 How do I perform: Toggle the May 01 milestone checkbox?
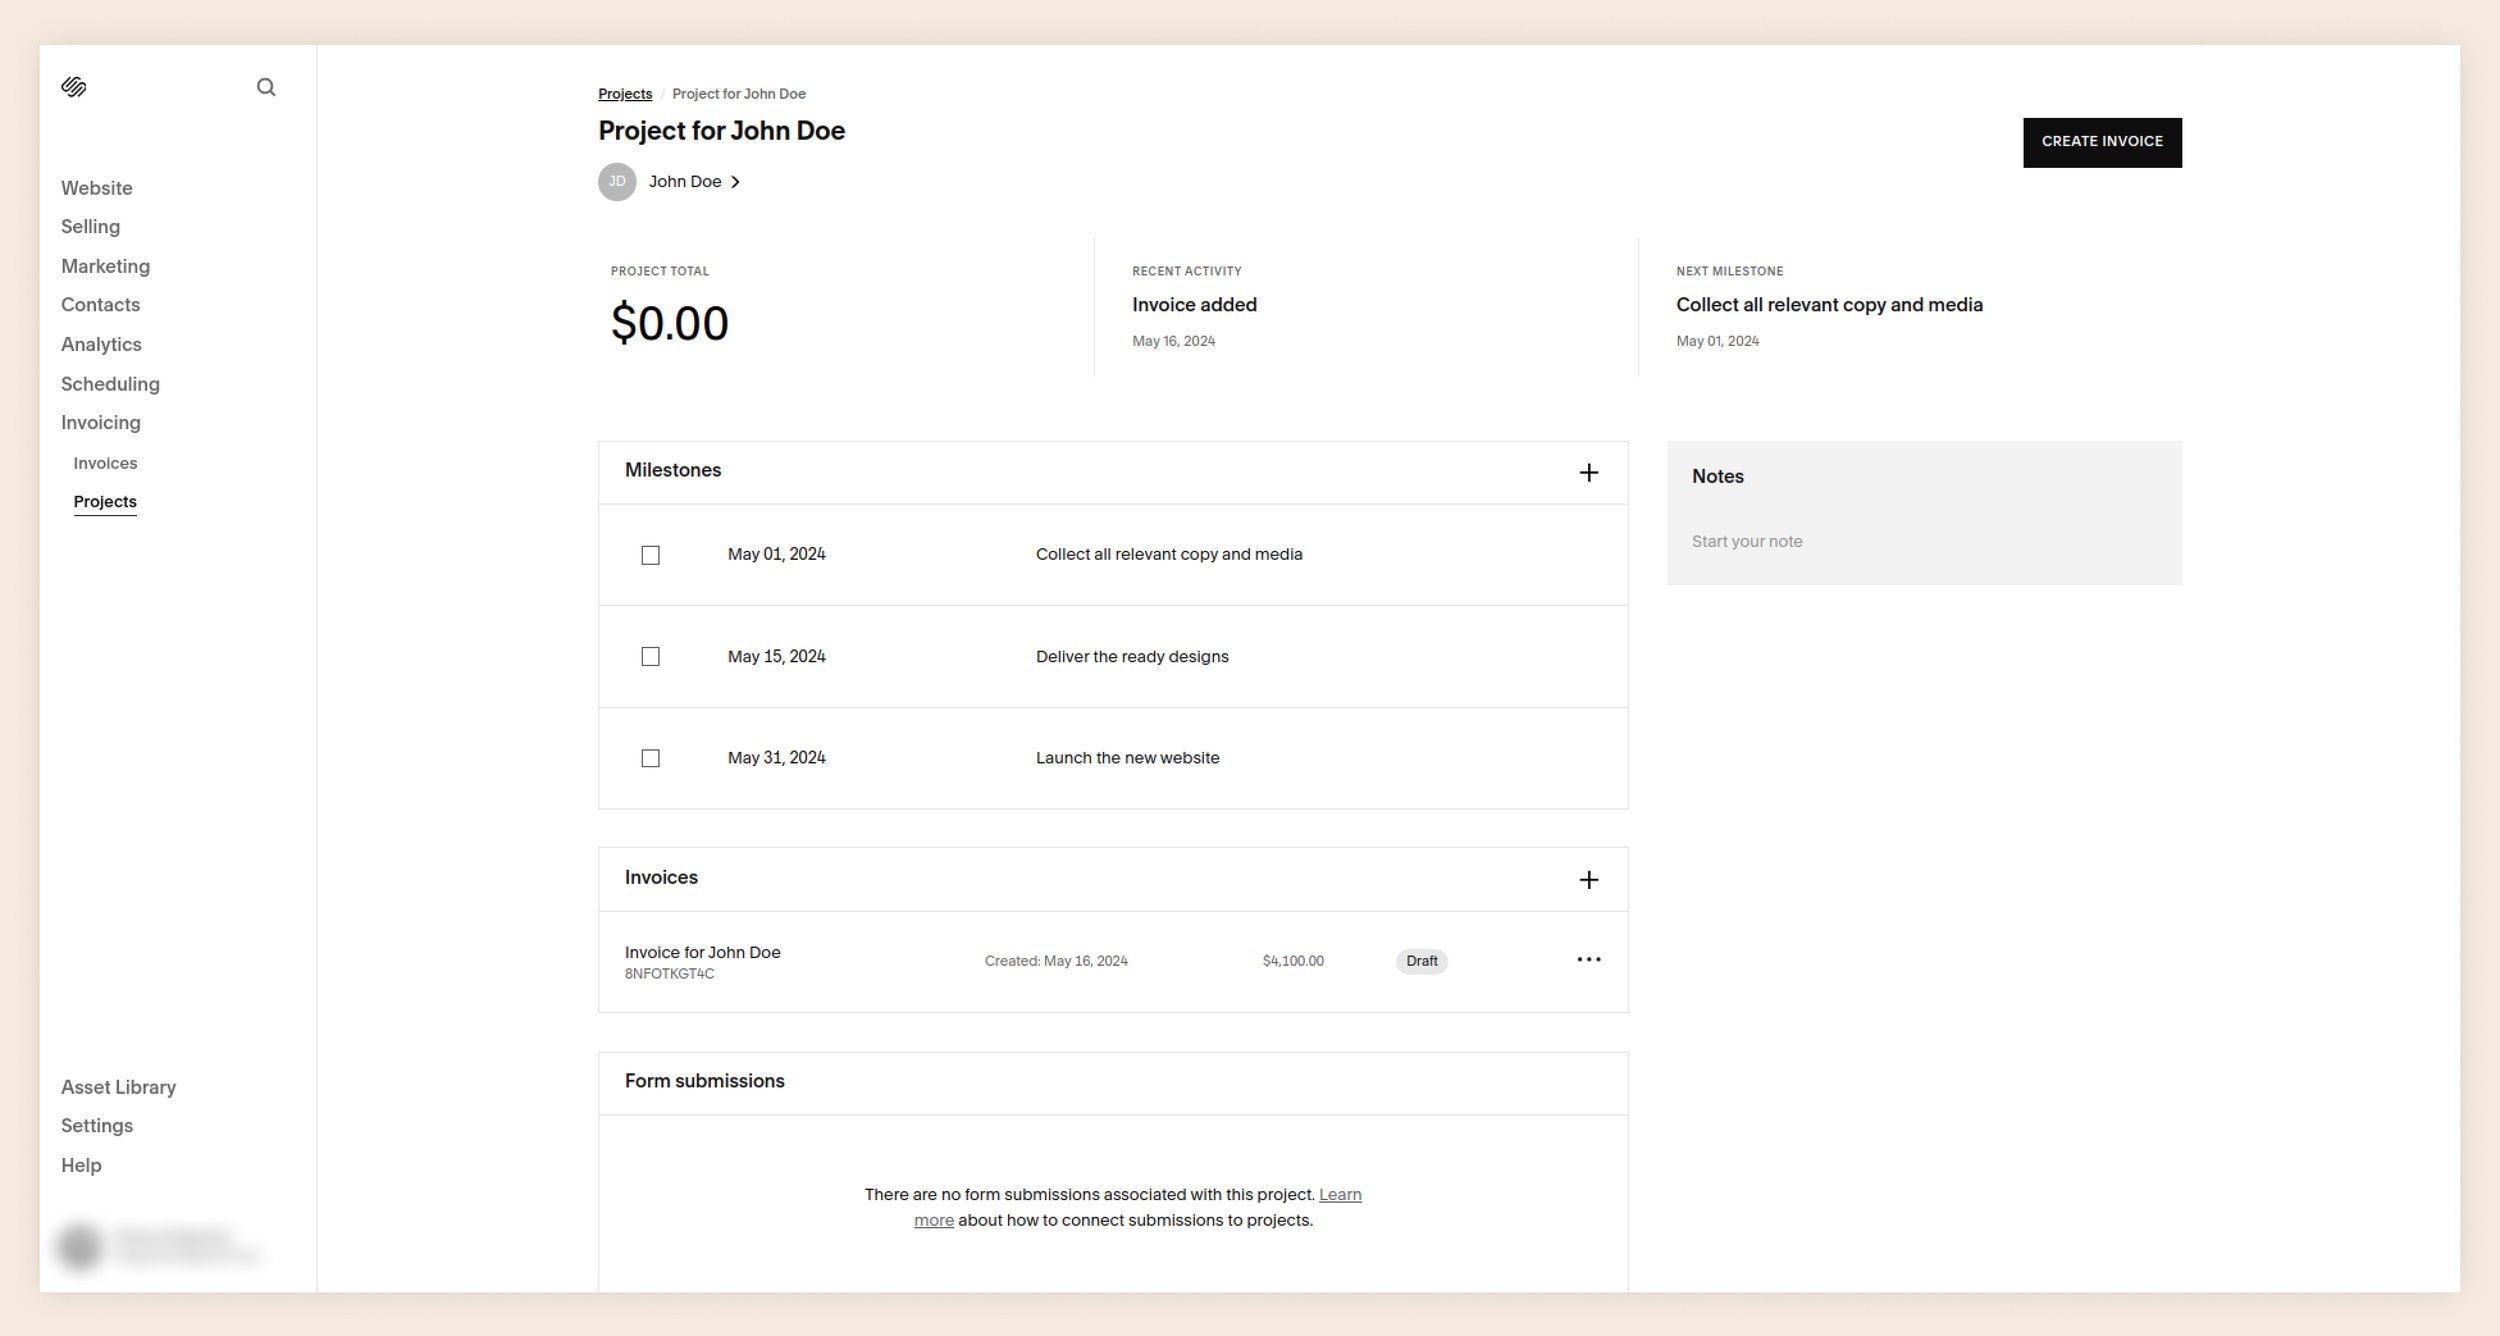tap(650, 554)
